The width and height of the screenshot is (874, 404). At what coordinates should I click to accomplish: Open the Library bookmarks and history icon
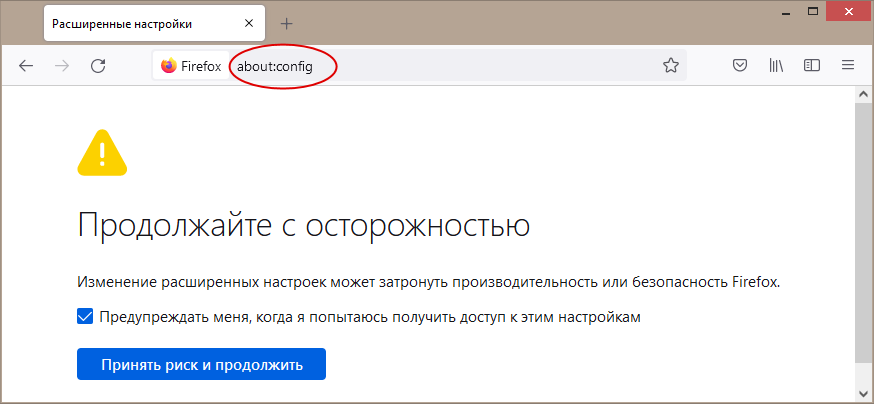tap(776, 66)
